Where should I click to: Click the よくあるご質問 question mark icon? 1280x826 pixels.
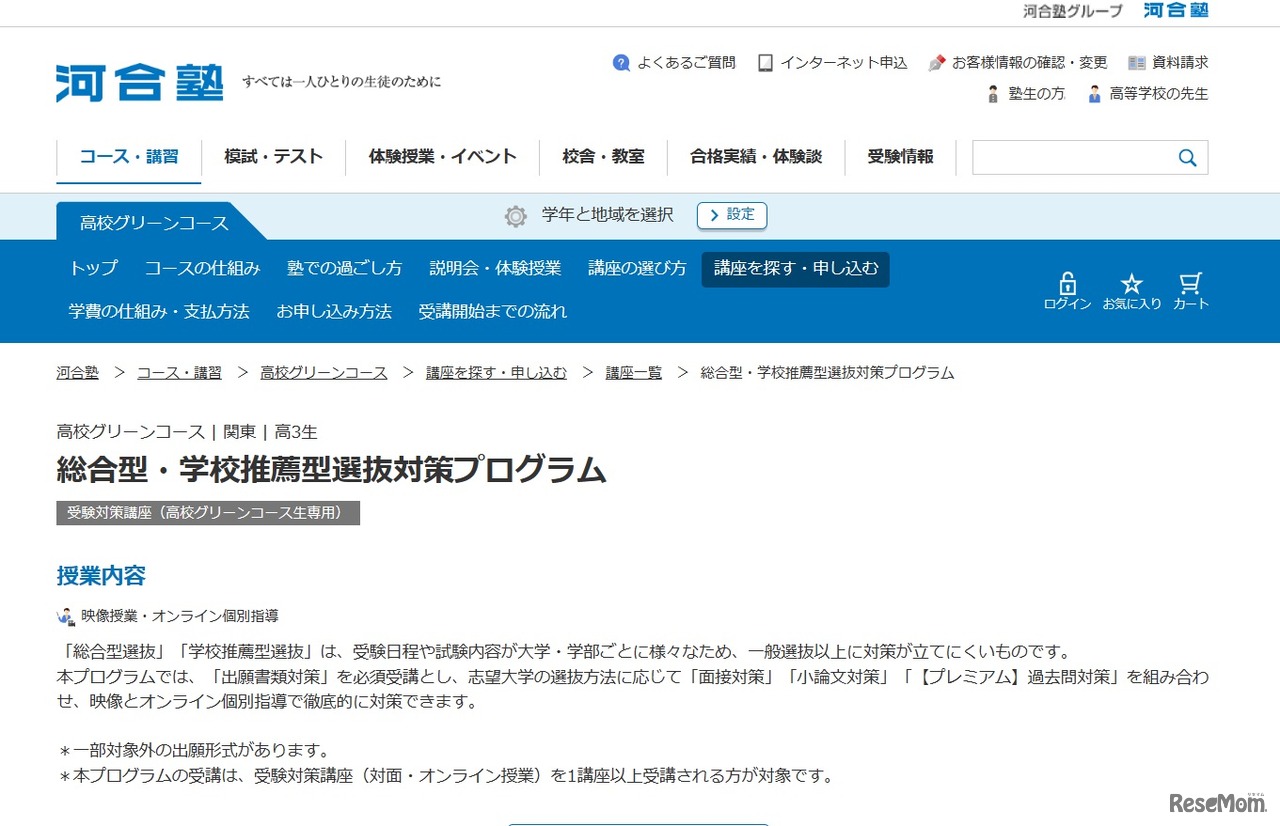[621, 63]
